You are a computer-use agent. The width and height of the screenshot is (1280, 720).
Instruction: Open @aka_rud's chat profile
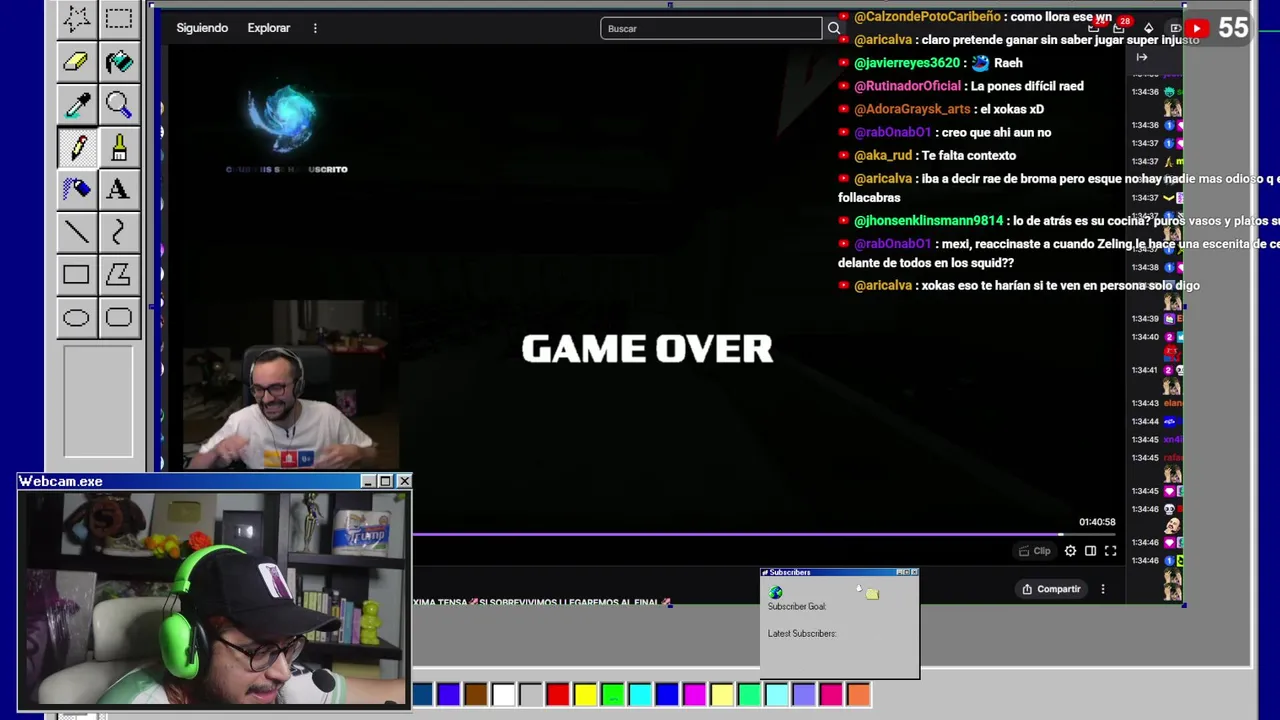[x=883, y=155]
